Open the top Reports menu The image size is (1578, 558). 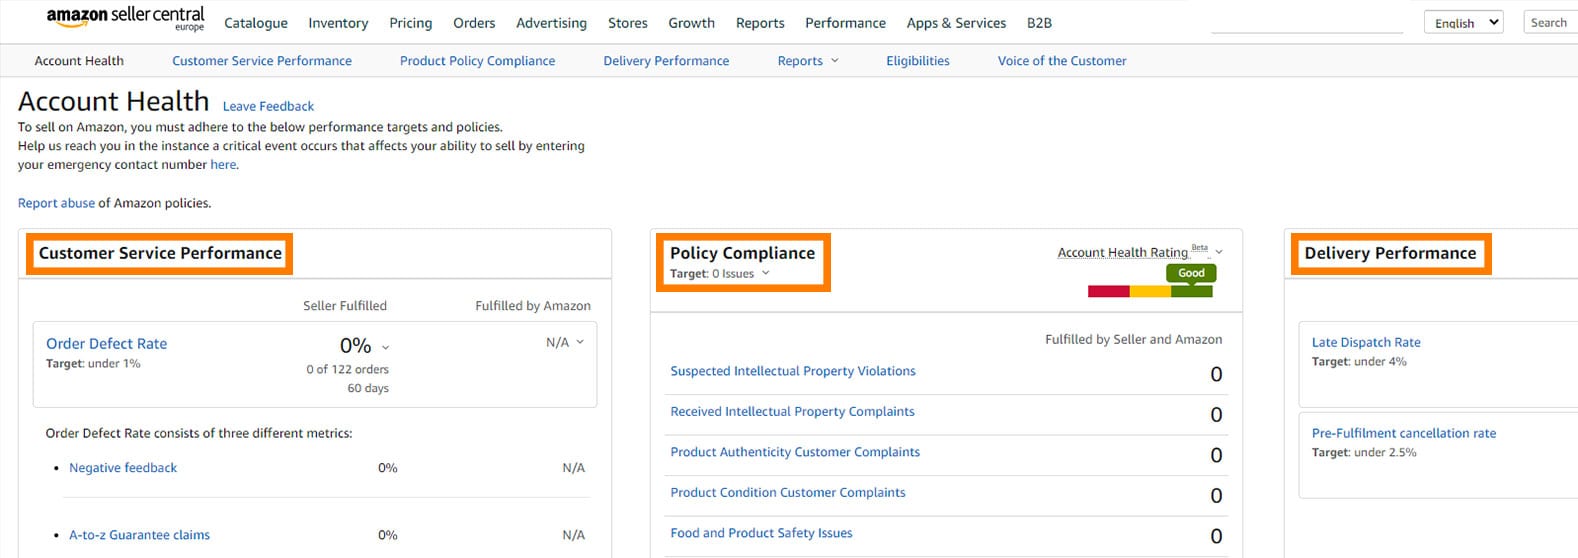(x=760, y=23)
